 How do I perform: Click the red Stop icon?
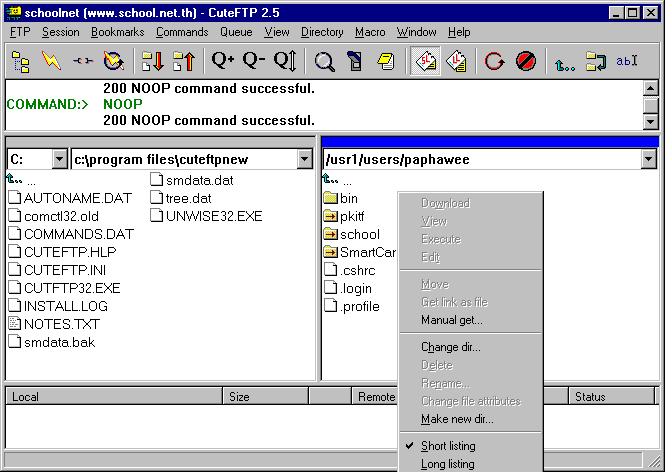[x=526, y=61]
